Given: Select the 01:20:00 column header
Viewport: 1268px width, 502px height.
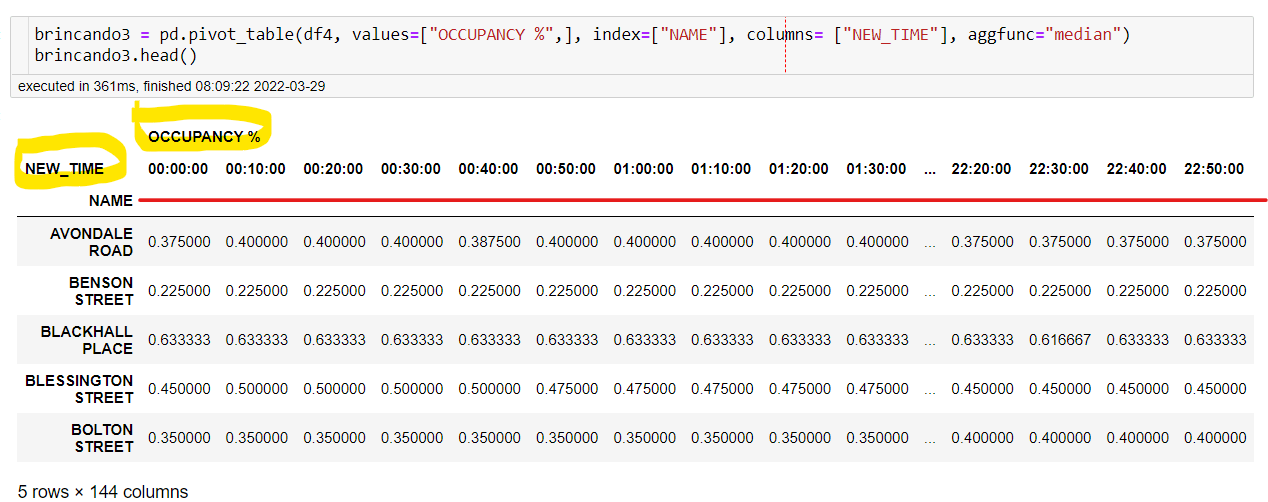Looking at the screenshot, I should [799, 169].
